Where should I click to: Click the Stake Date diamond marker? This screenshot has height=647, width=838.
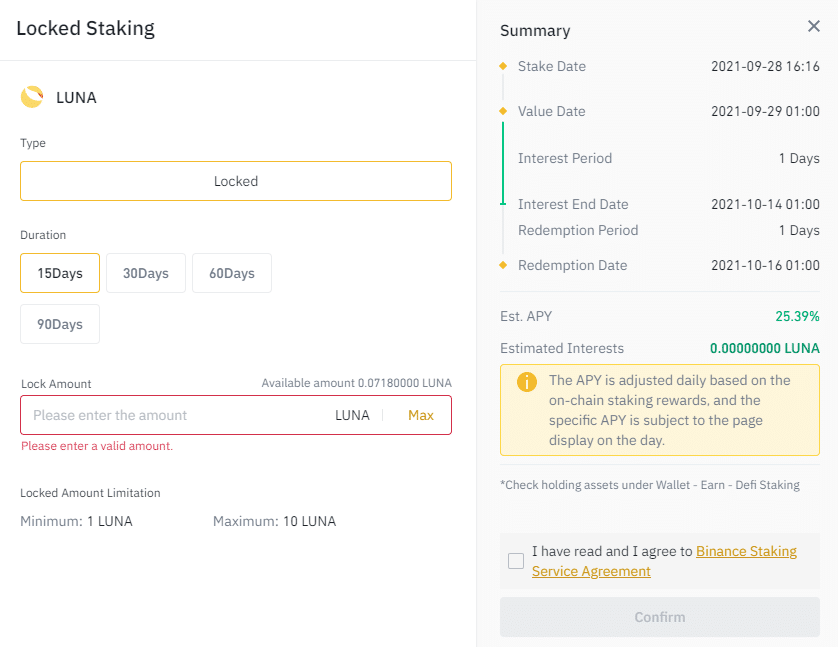[x=503, y=66]
